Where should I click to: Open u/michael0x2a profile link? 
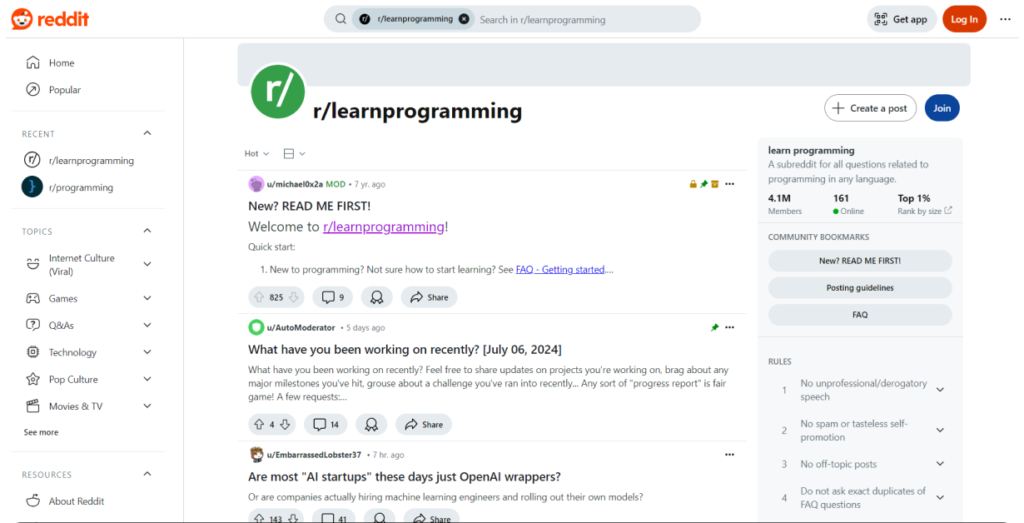click(295, 184)
